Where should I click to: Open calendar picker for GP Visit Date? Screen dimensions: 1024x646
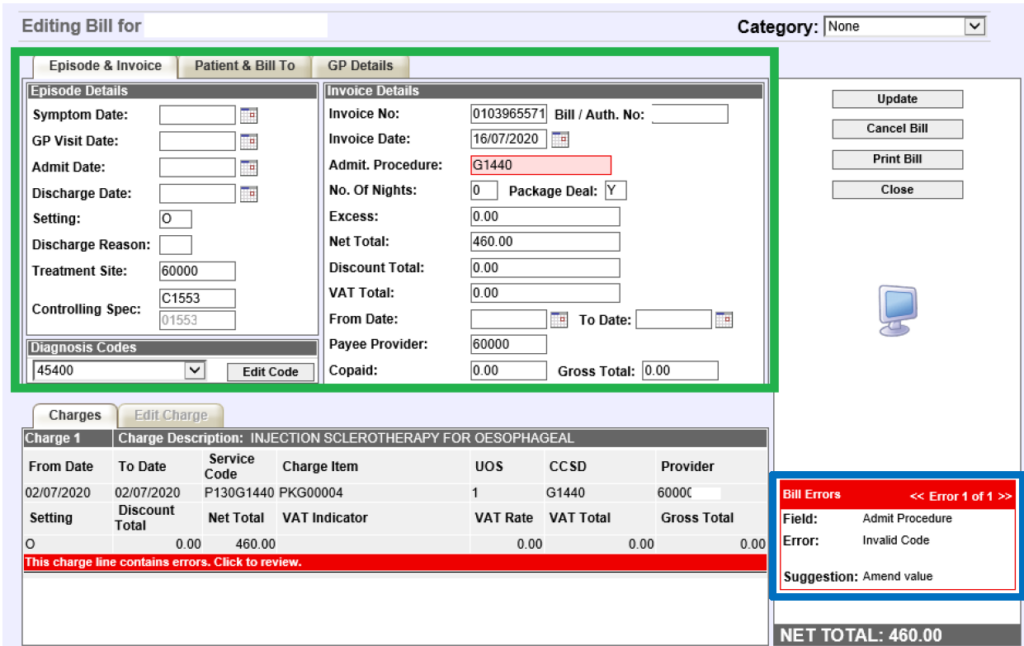pos(249,142)
